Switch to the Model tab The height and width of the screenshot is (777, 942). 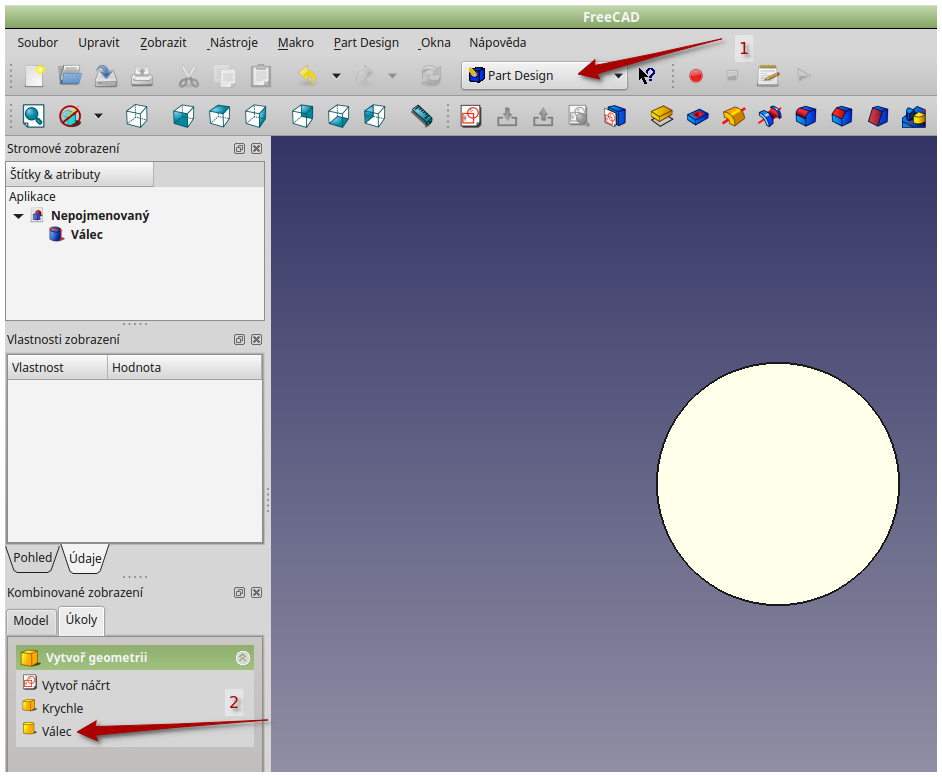tap(31, 621)
